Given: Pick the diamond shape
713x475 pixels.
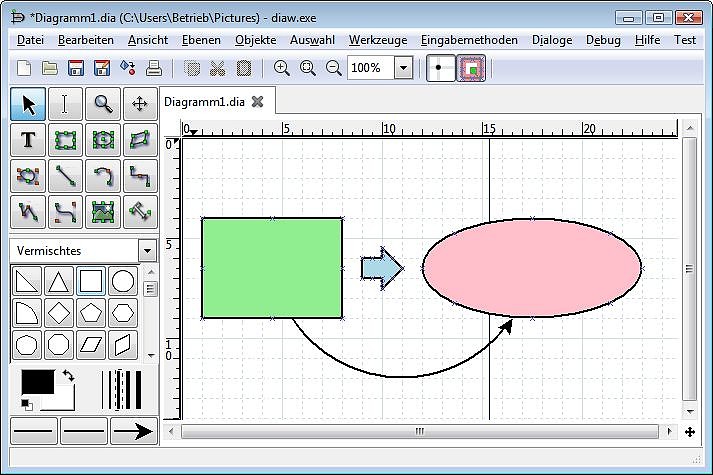Looking at the screenshot, I should pos(59,313).
